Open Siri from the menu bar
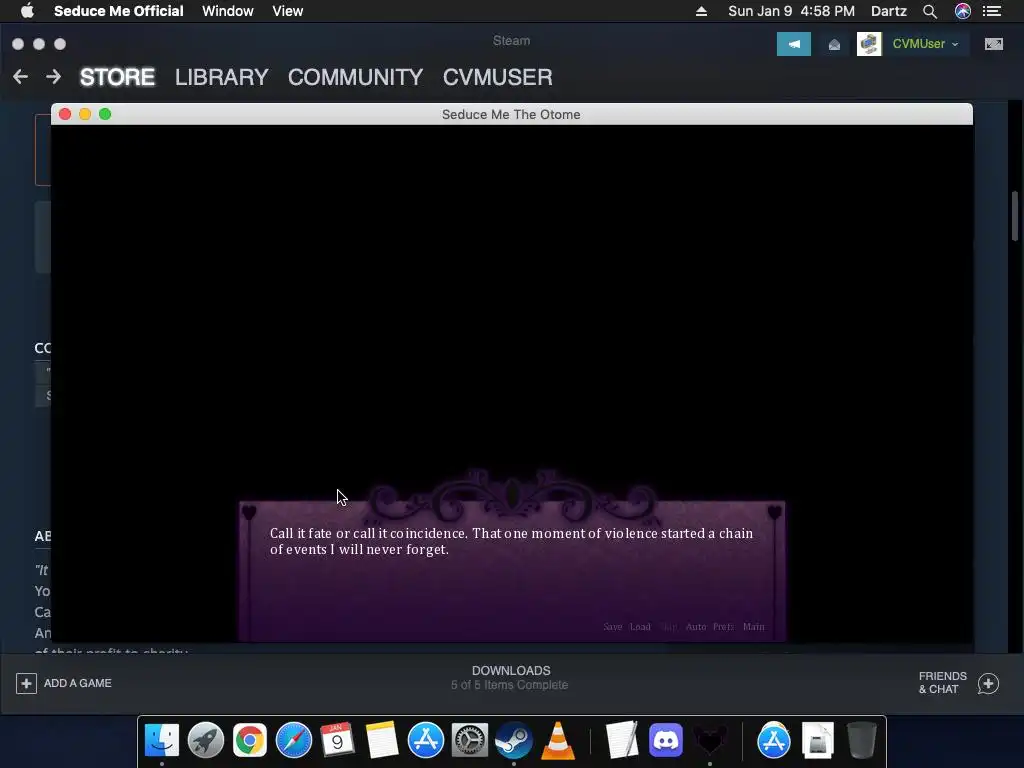This screenshot has height=768, width=1024. (963, 11)
